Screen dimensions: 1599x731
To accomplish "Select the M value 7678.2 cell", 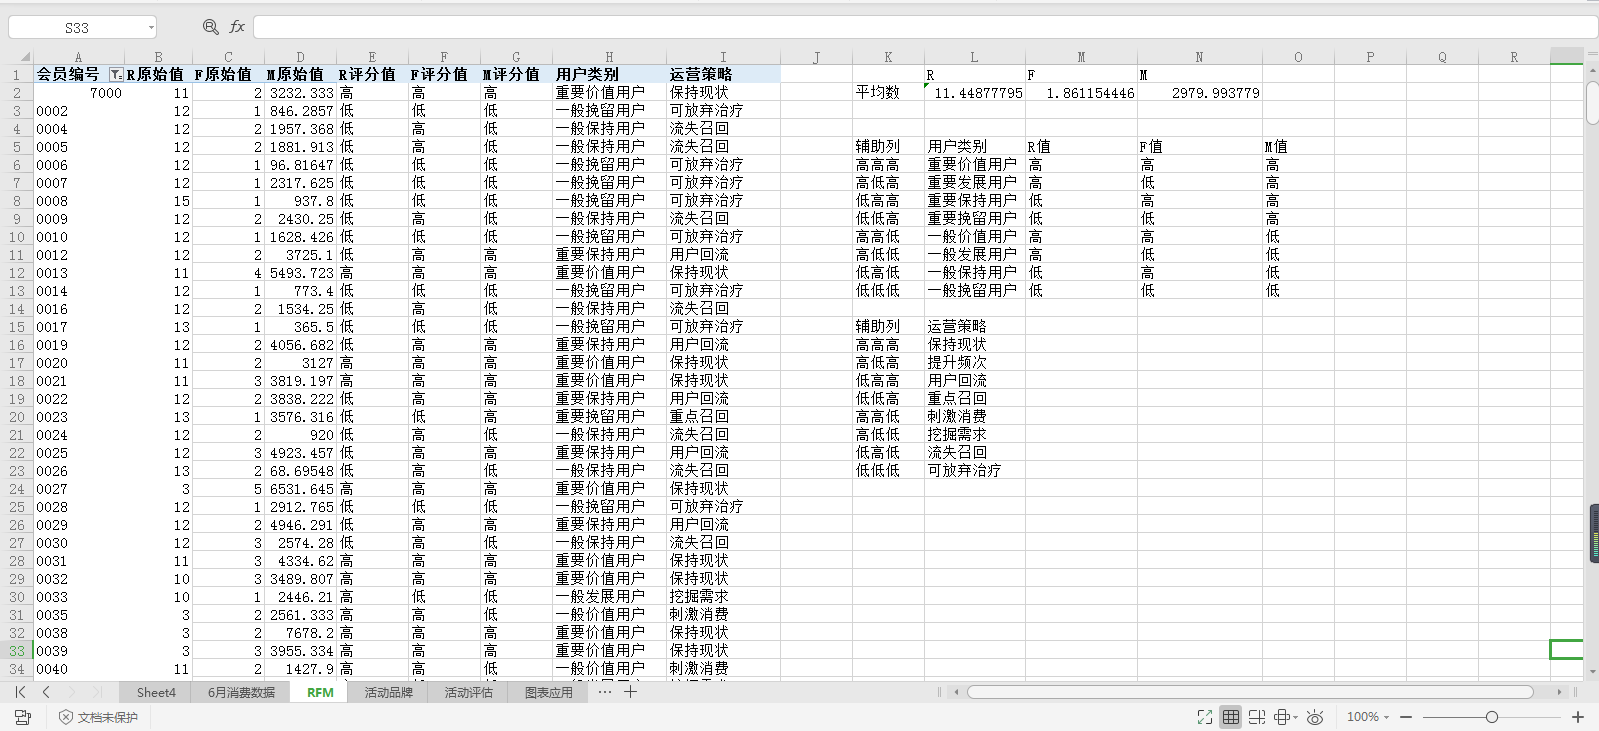I will 300,633.
